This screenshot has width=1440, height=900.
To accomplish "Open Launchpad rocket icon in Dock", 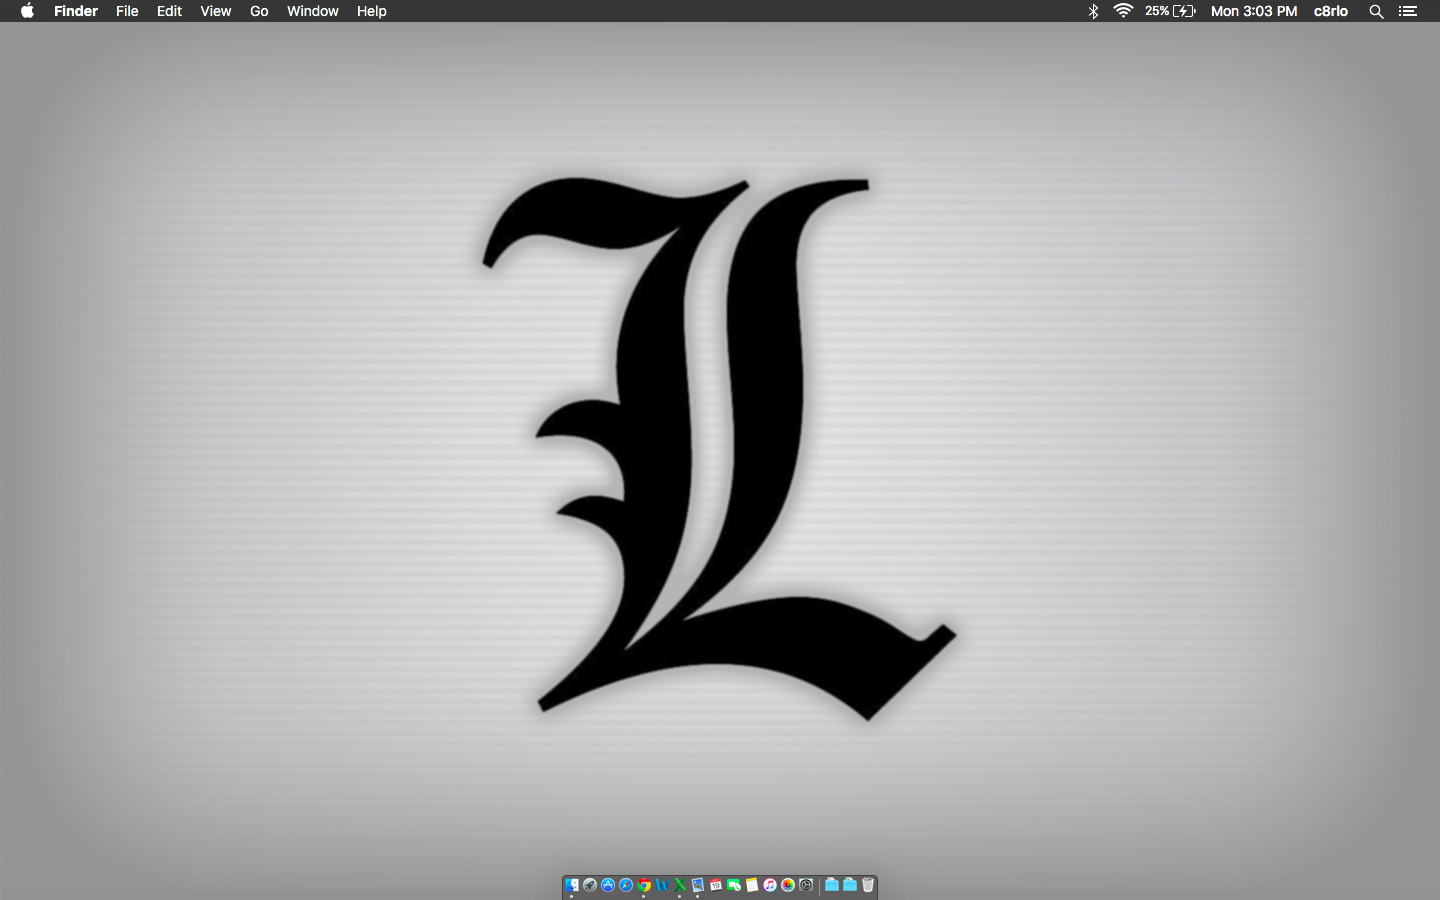I will point(590,885).
